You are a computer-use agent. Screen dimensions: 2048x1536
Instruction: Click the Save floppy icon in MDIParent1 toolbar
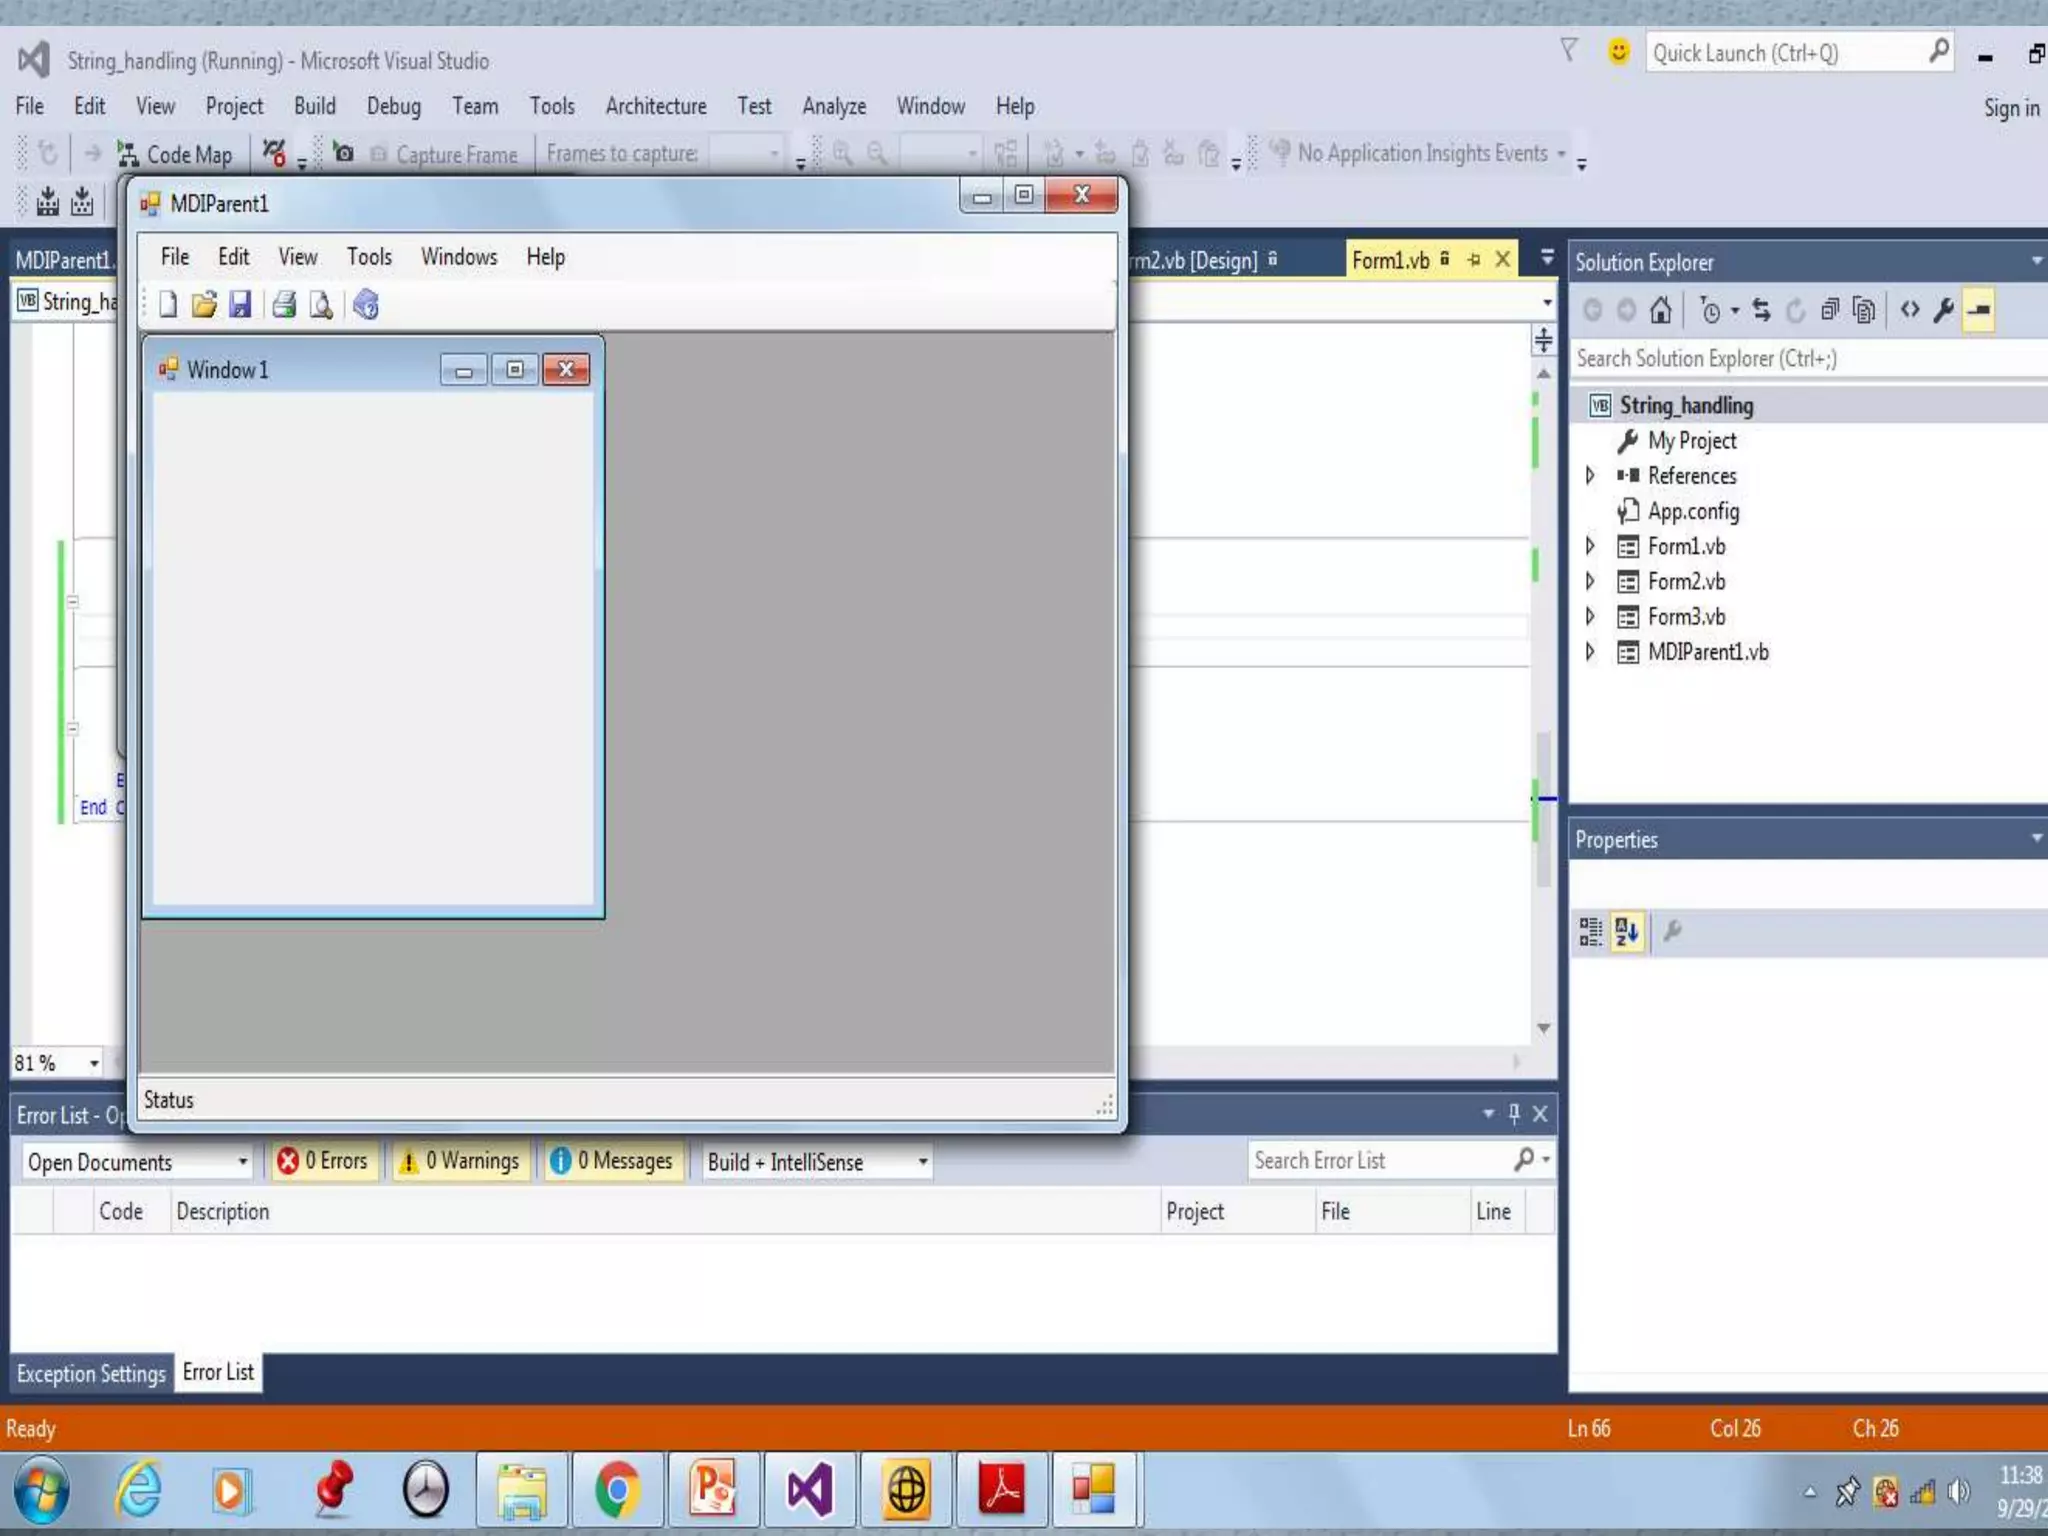tap(240, 305)
